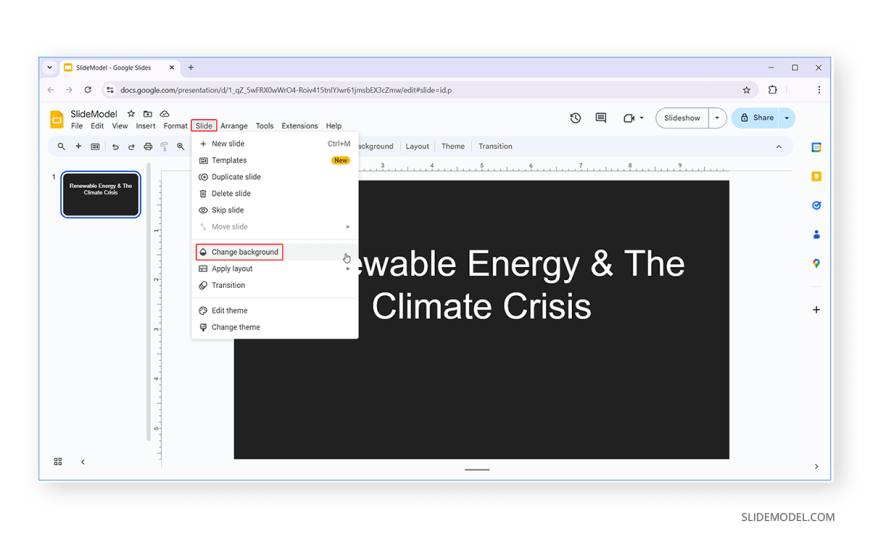The height and width of the screenshot is (539, 870).
Task: Select Change background menu item
Action: tap(275, 252)
